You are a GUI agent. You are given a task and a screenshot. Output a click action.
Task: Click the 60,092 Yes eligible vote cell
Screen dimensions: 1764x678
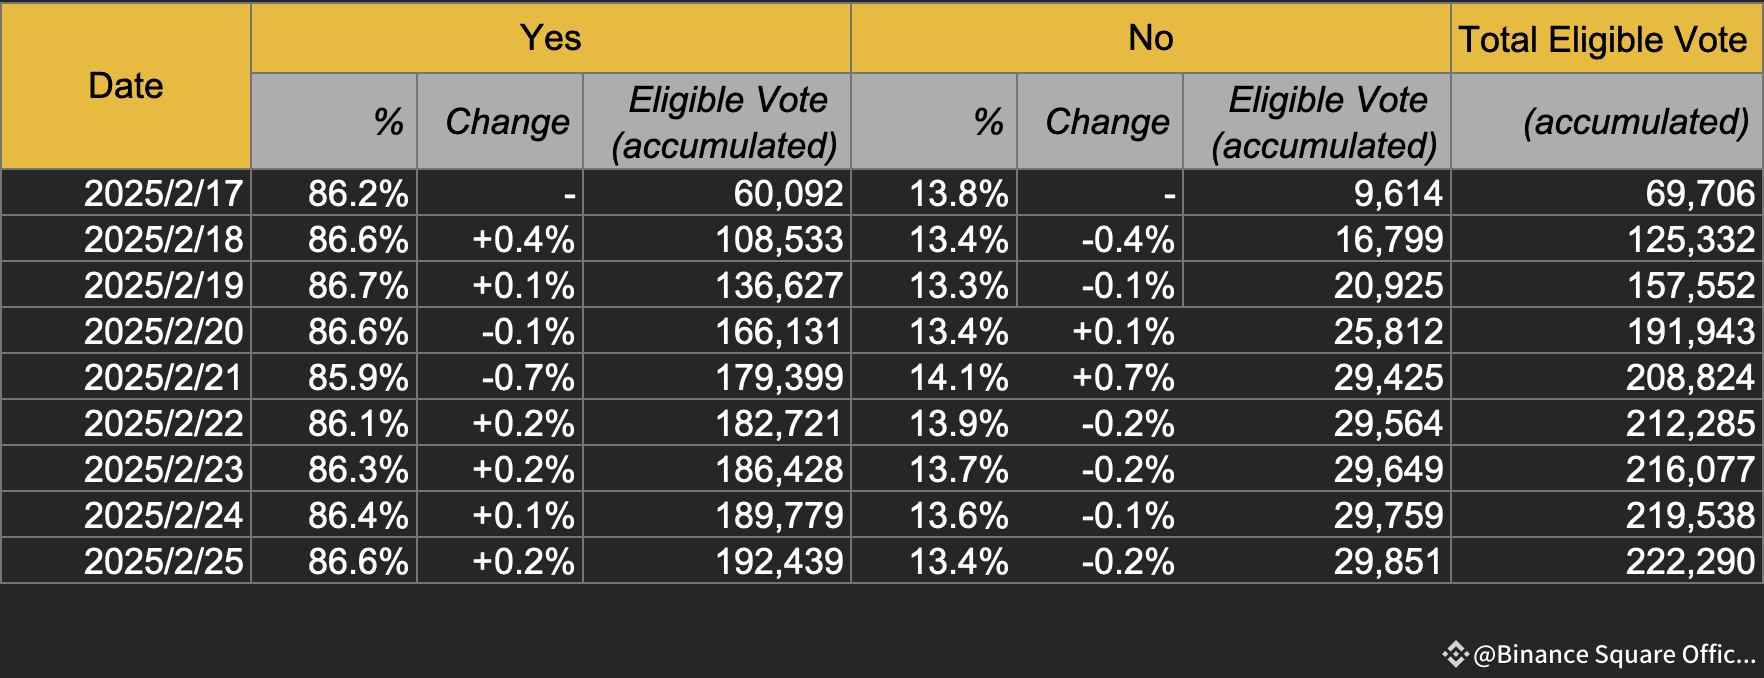(788, 193)
